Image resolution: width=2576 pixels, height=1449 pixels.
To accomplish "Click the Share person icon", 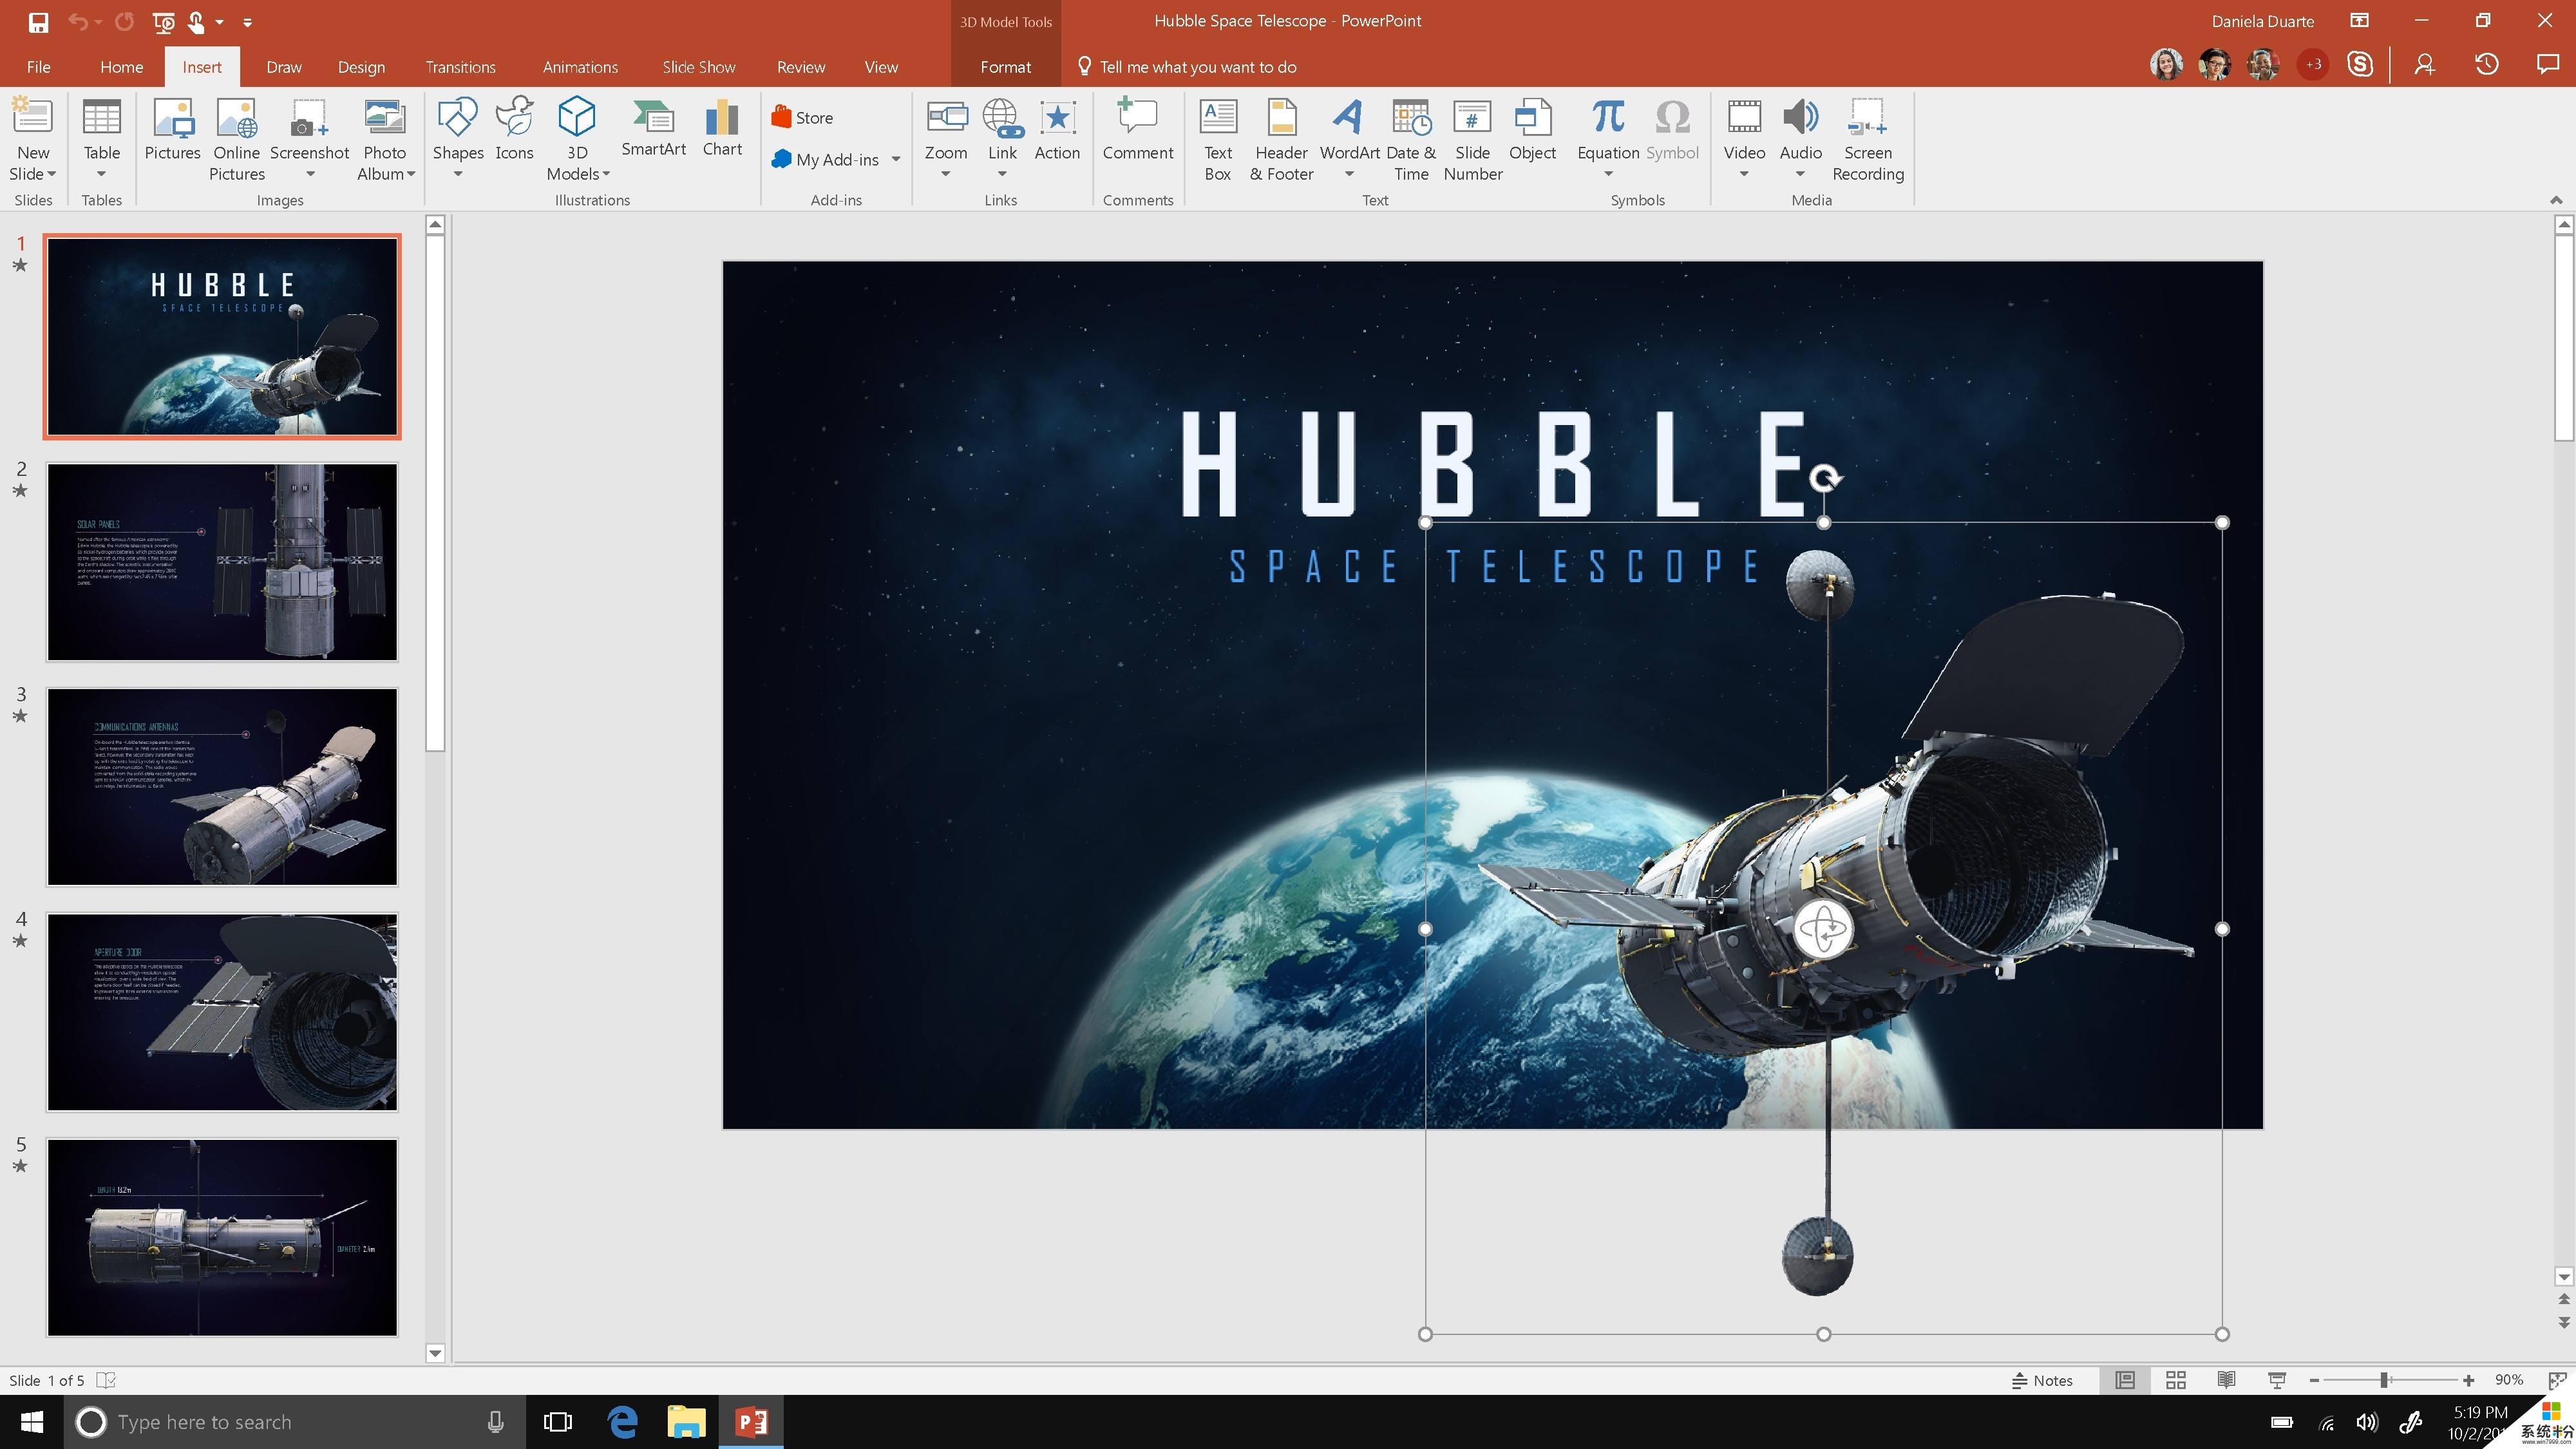I will click(x=2424, y=65).
